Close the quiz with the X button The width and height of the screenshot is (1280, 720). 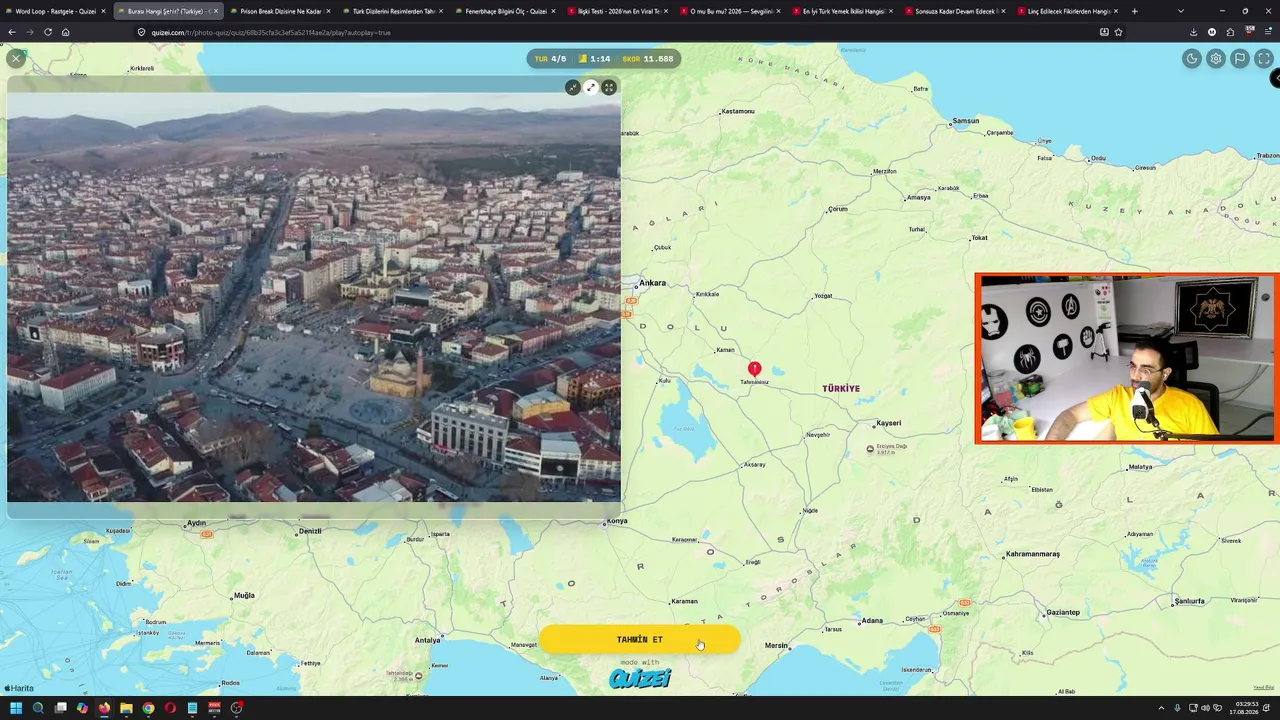(x=15, y=59)
